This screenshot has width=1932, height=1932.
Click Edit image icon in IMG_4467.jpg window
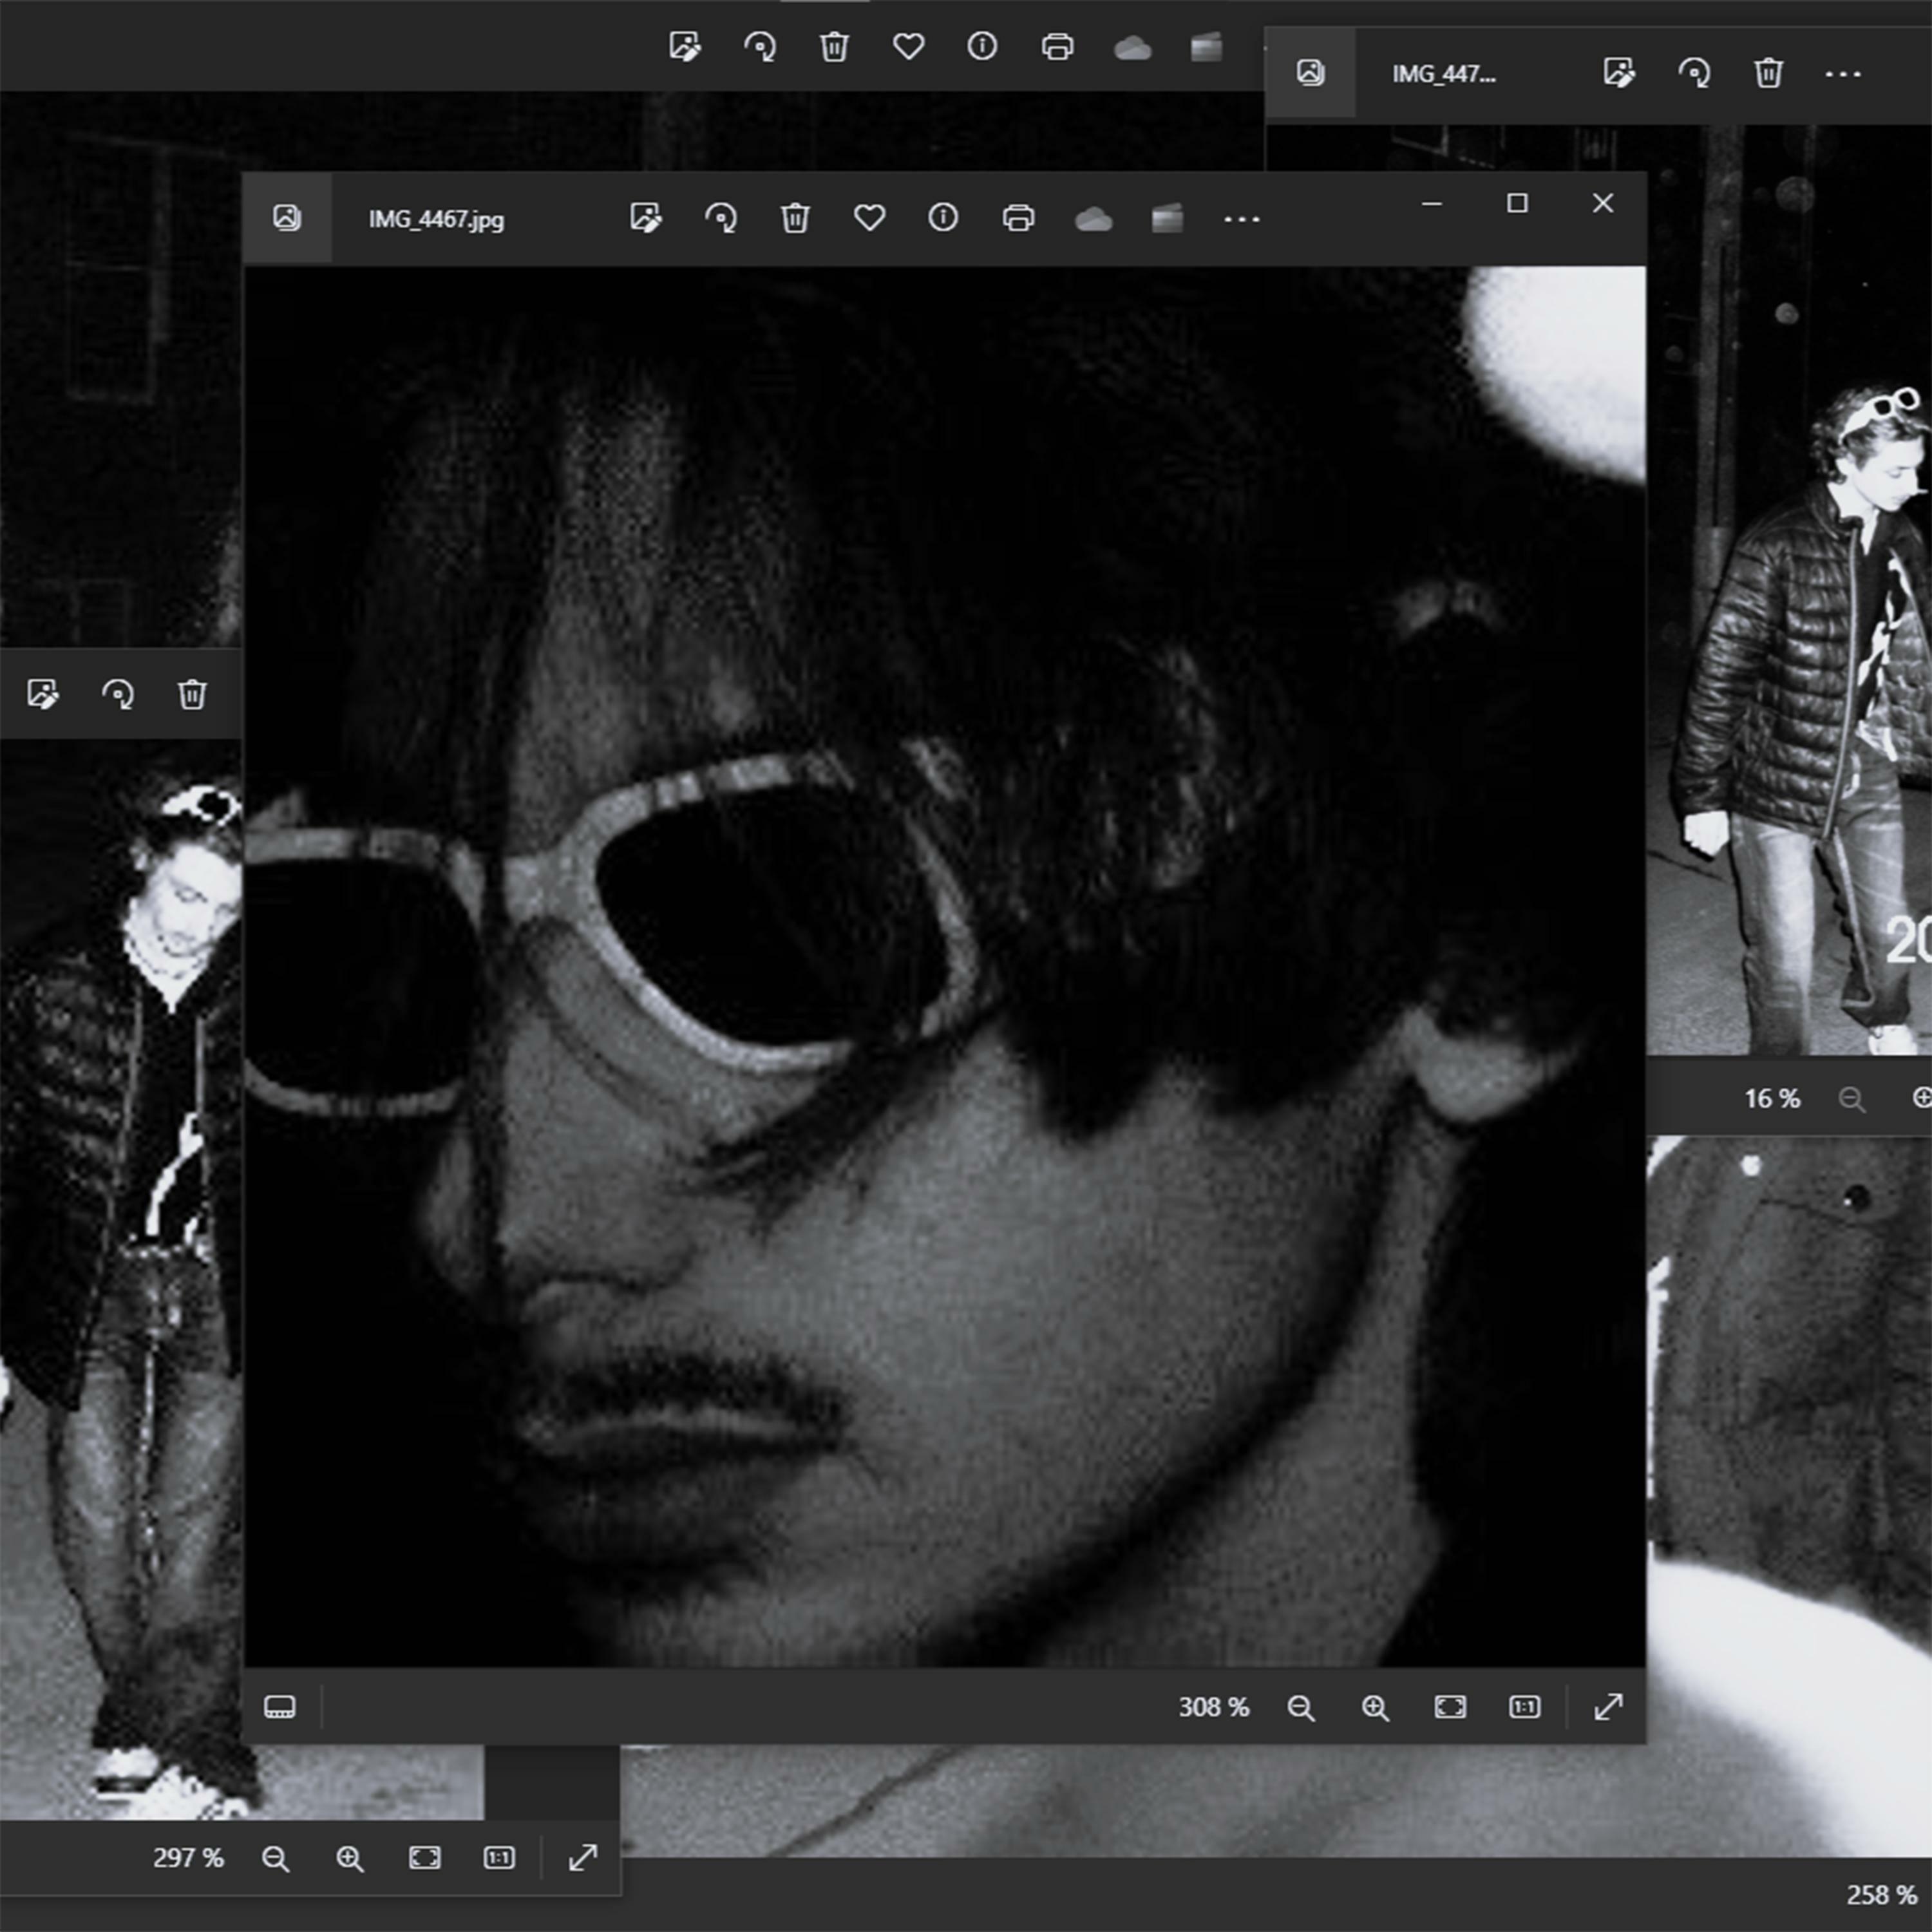click(646, 218)
